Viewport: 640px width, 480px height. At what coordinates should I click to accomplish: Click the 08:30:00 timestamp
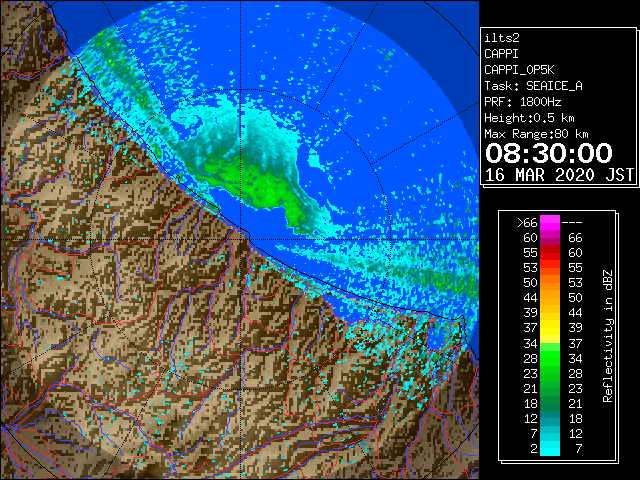pyautogui.click(x=549, y=153)
